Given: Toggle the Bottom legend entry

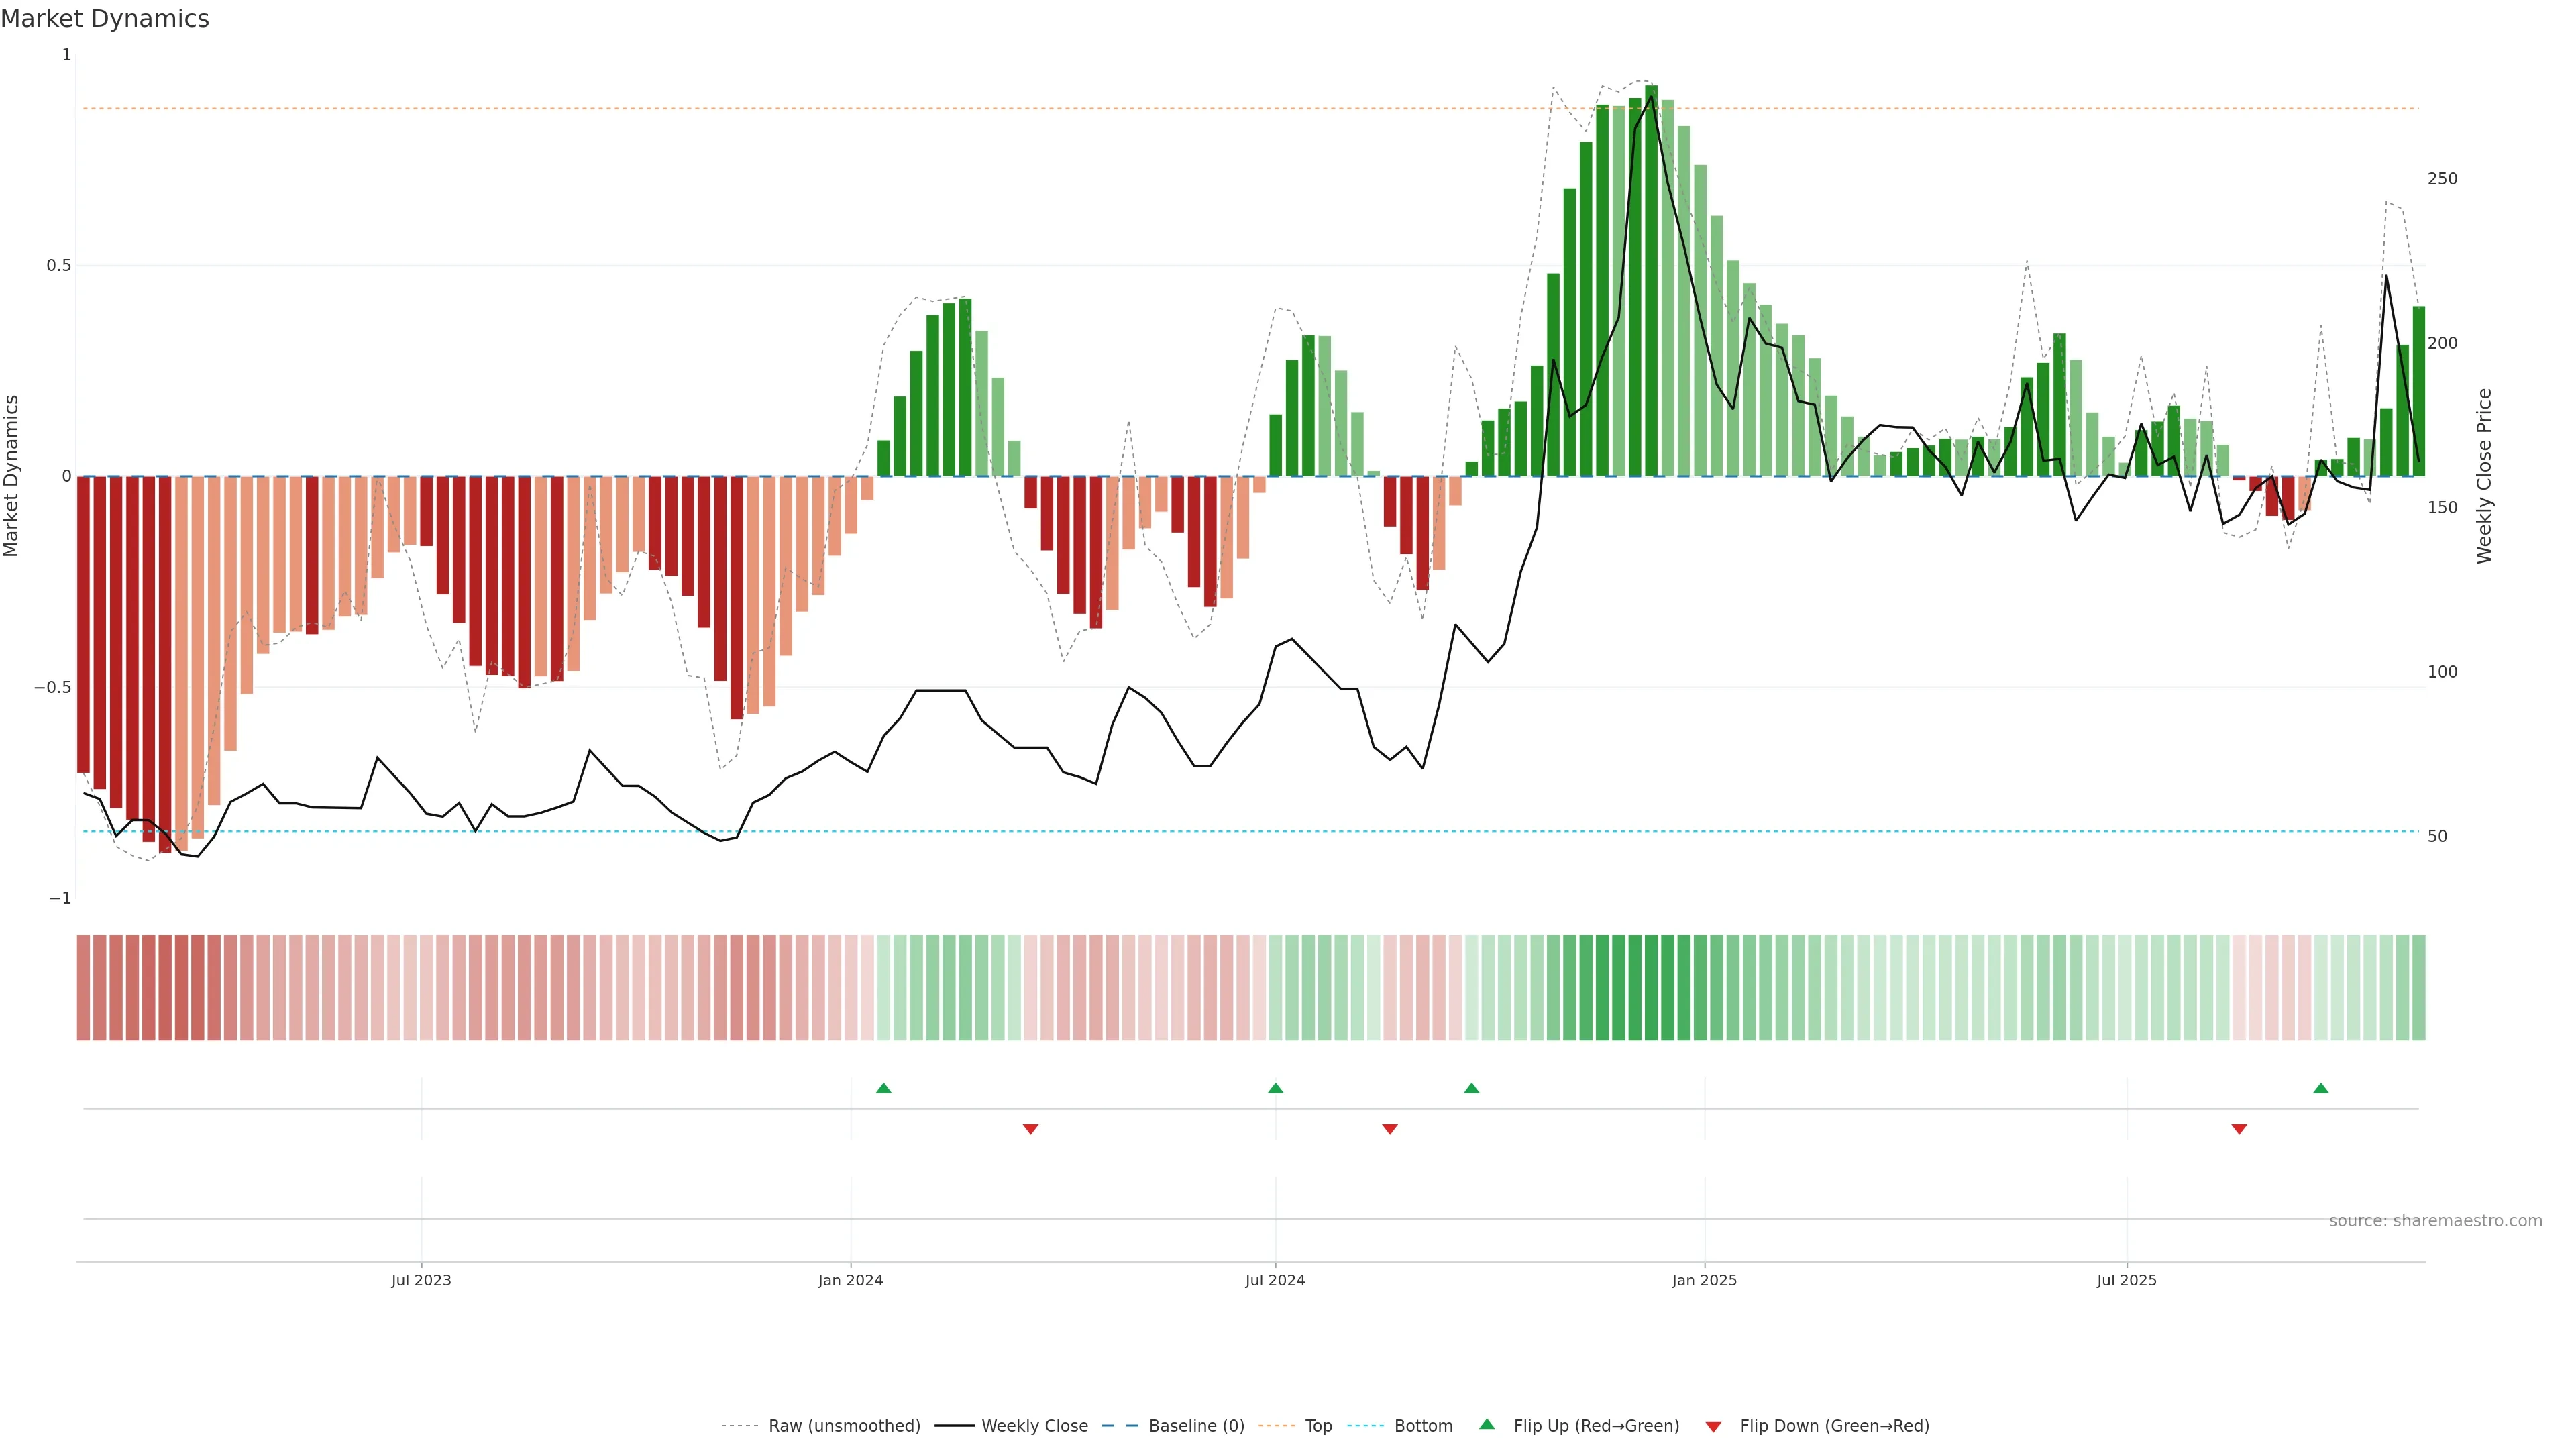Looking at the screenshot, I should click(x=1423, y=1425).
